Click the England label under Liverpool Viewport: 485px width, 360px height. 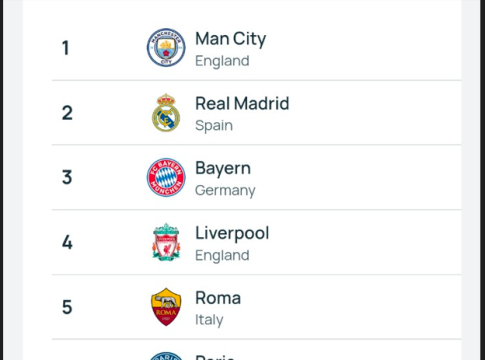click(x=222, y=255)
